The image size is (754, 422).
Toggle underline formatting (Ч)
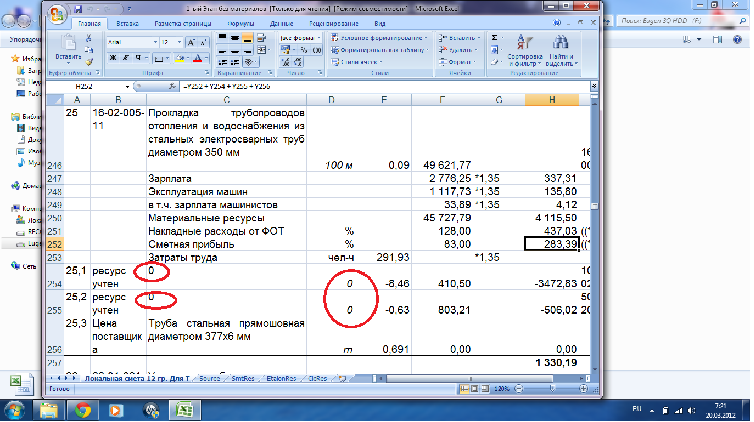138,58
